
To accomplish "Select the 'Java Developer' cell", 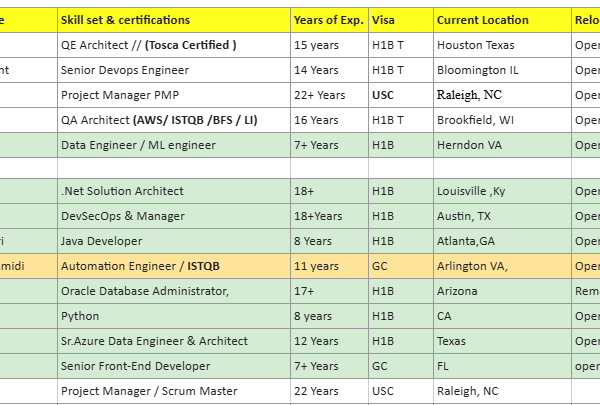I will (x=172, y=241).
